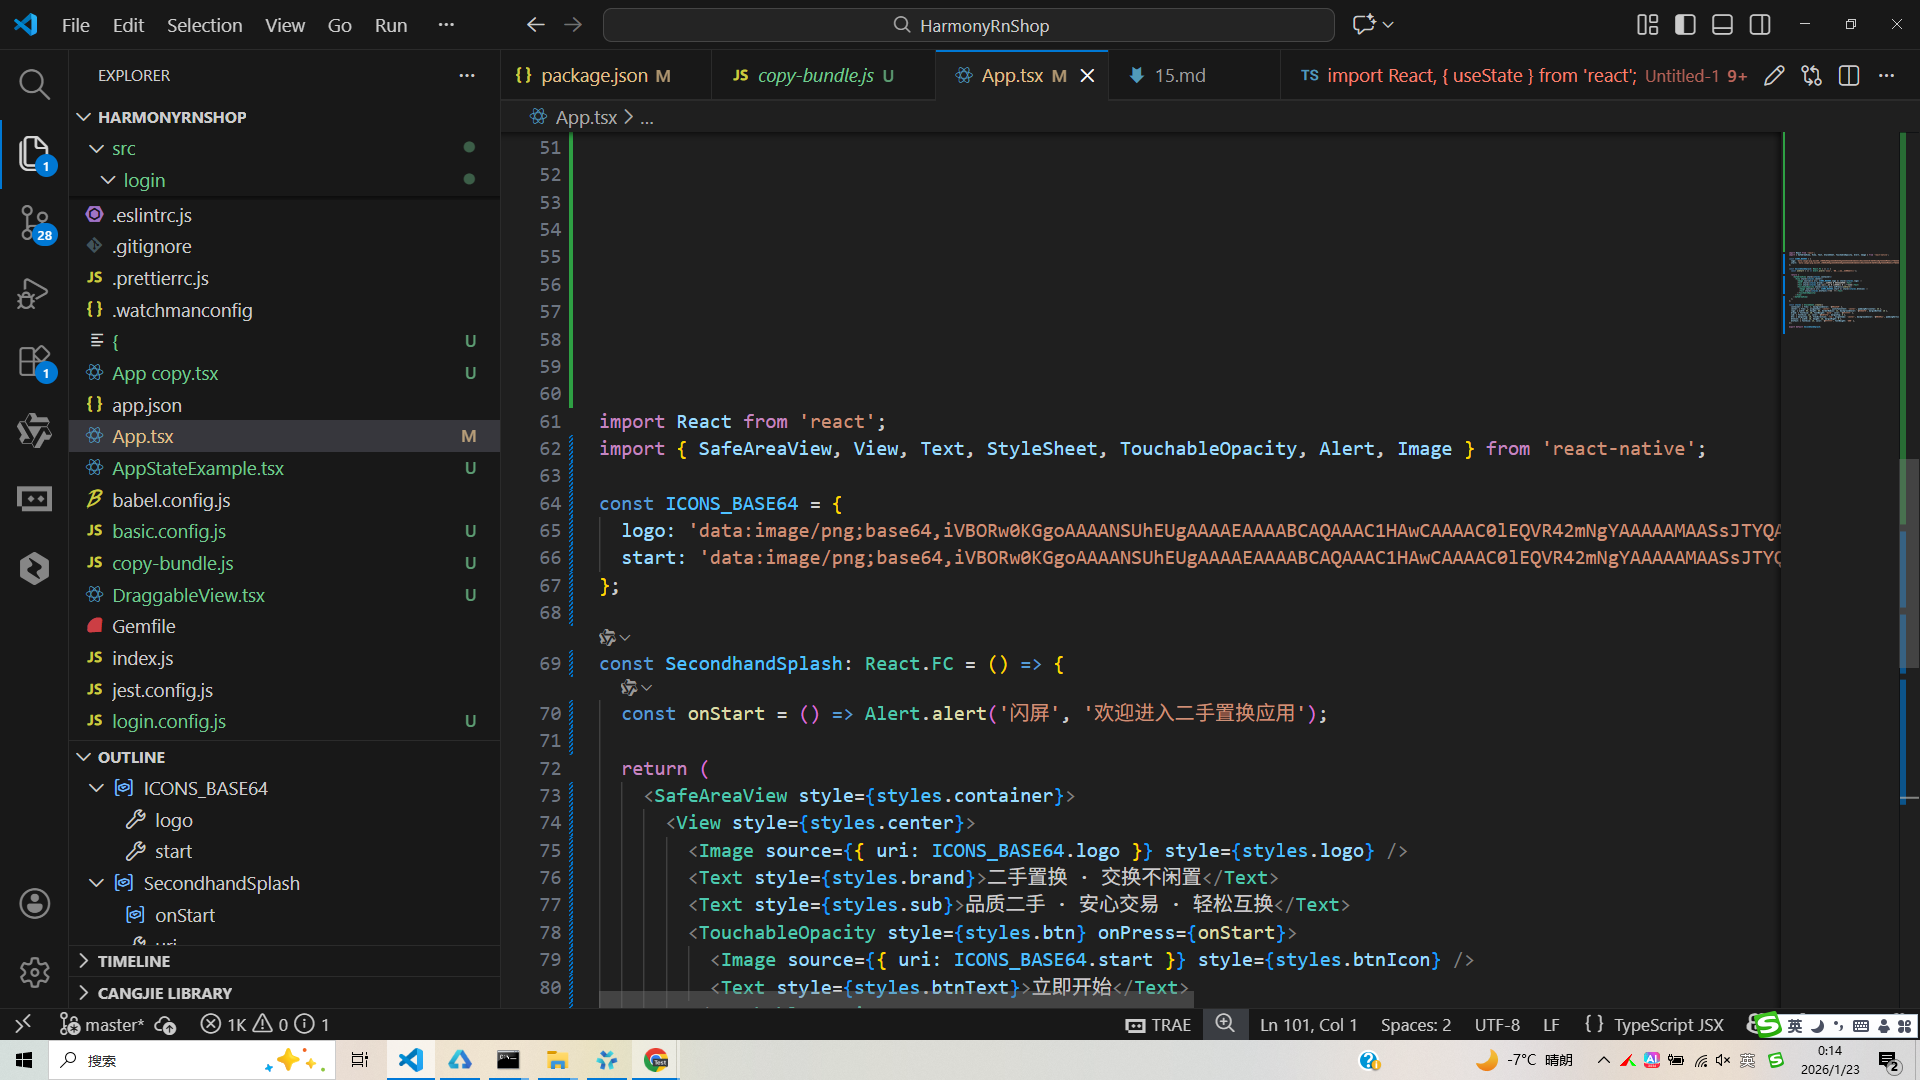Open the Run and Debug view

[34, 293]
